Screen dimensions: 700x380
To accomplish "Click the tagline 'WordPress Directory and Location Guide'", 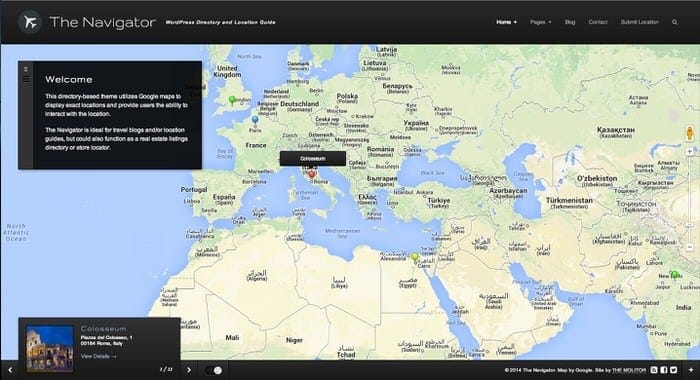I will pyautogui.click(x=221, y=22).
